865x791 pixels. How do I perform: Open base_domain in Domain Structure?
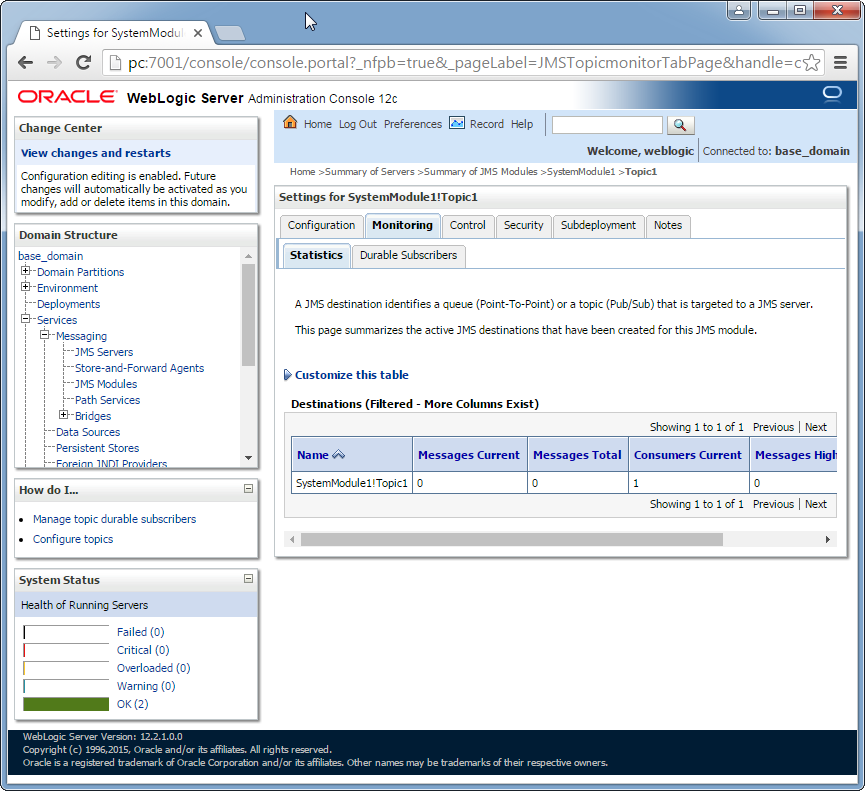click(x=51, y=256)
